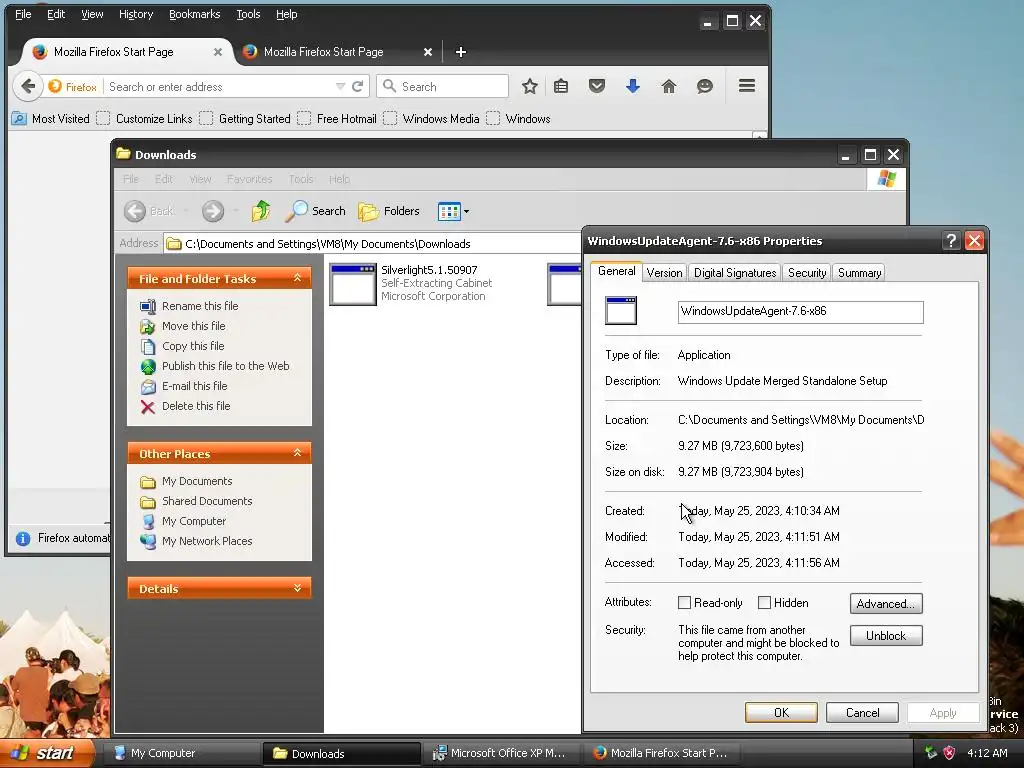
Task: Click OK in the Properties dialog
Action: click(781, 712)
